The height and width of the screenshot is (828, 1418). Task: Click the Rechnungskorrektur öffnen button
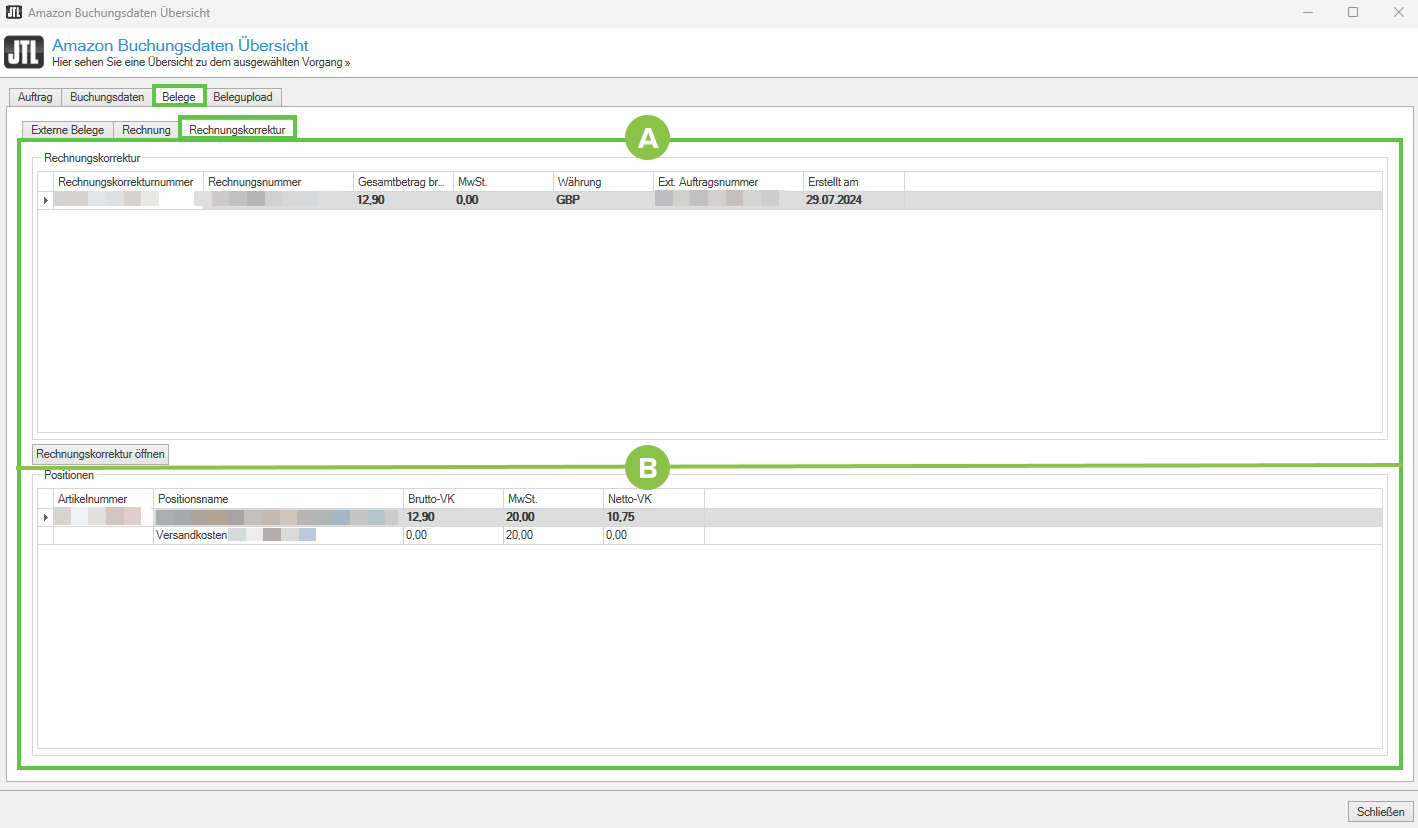click(x=101, y=454)
